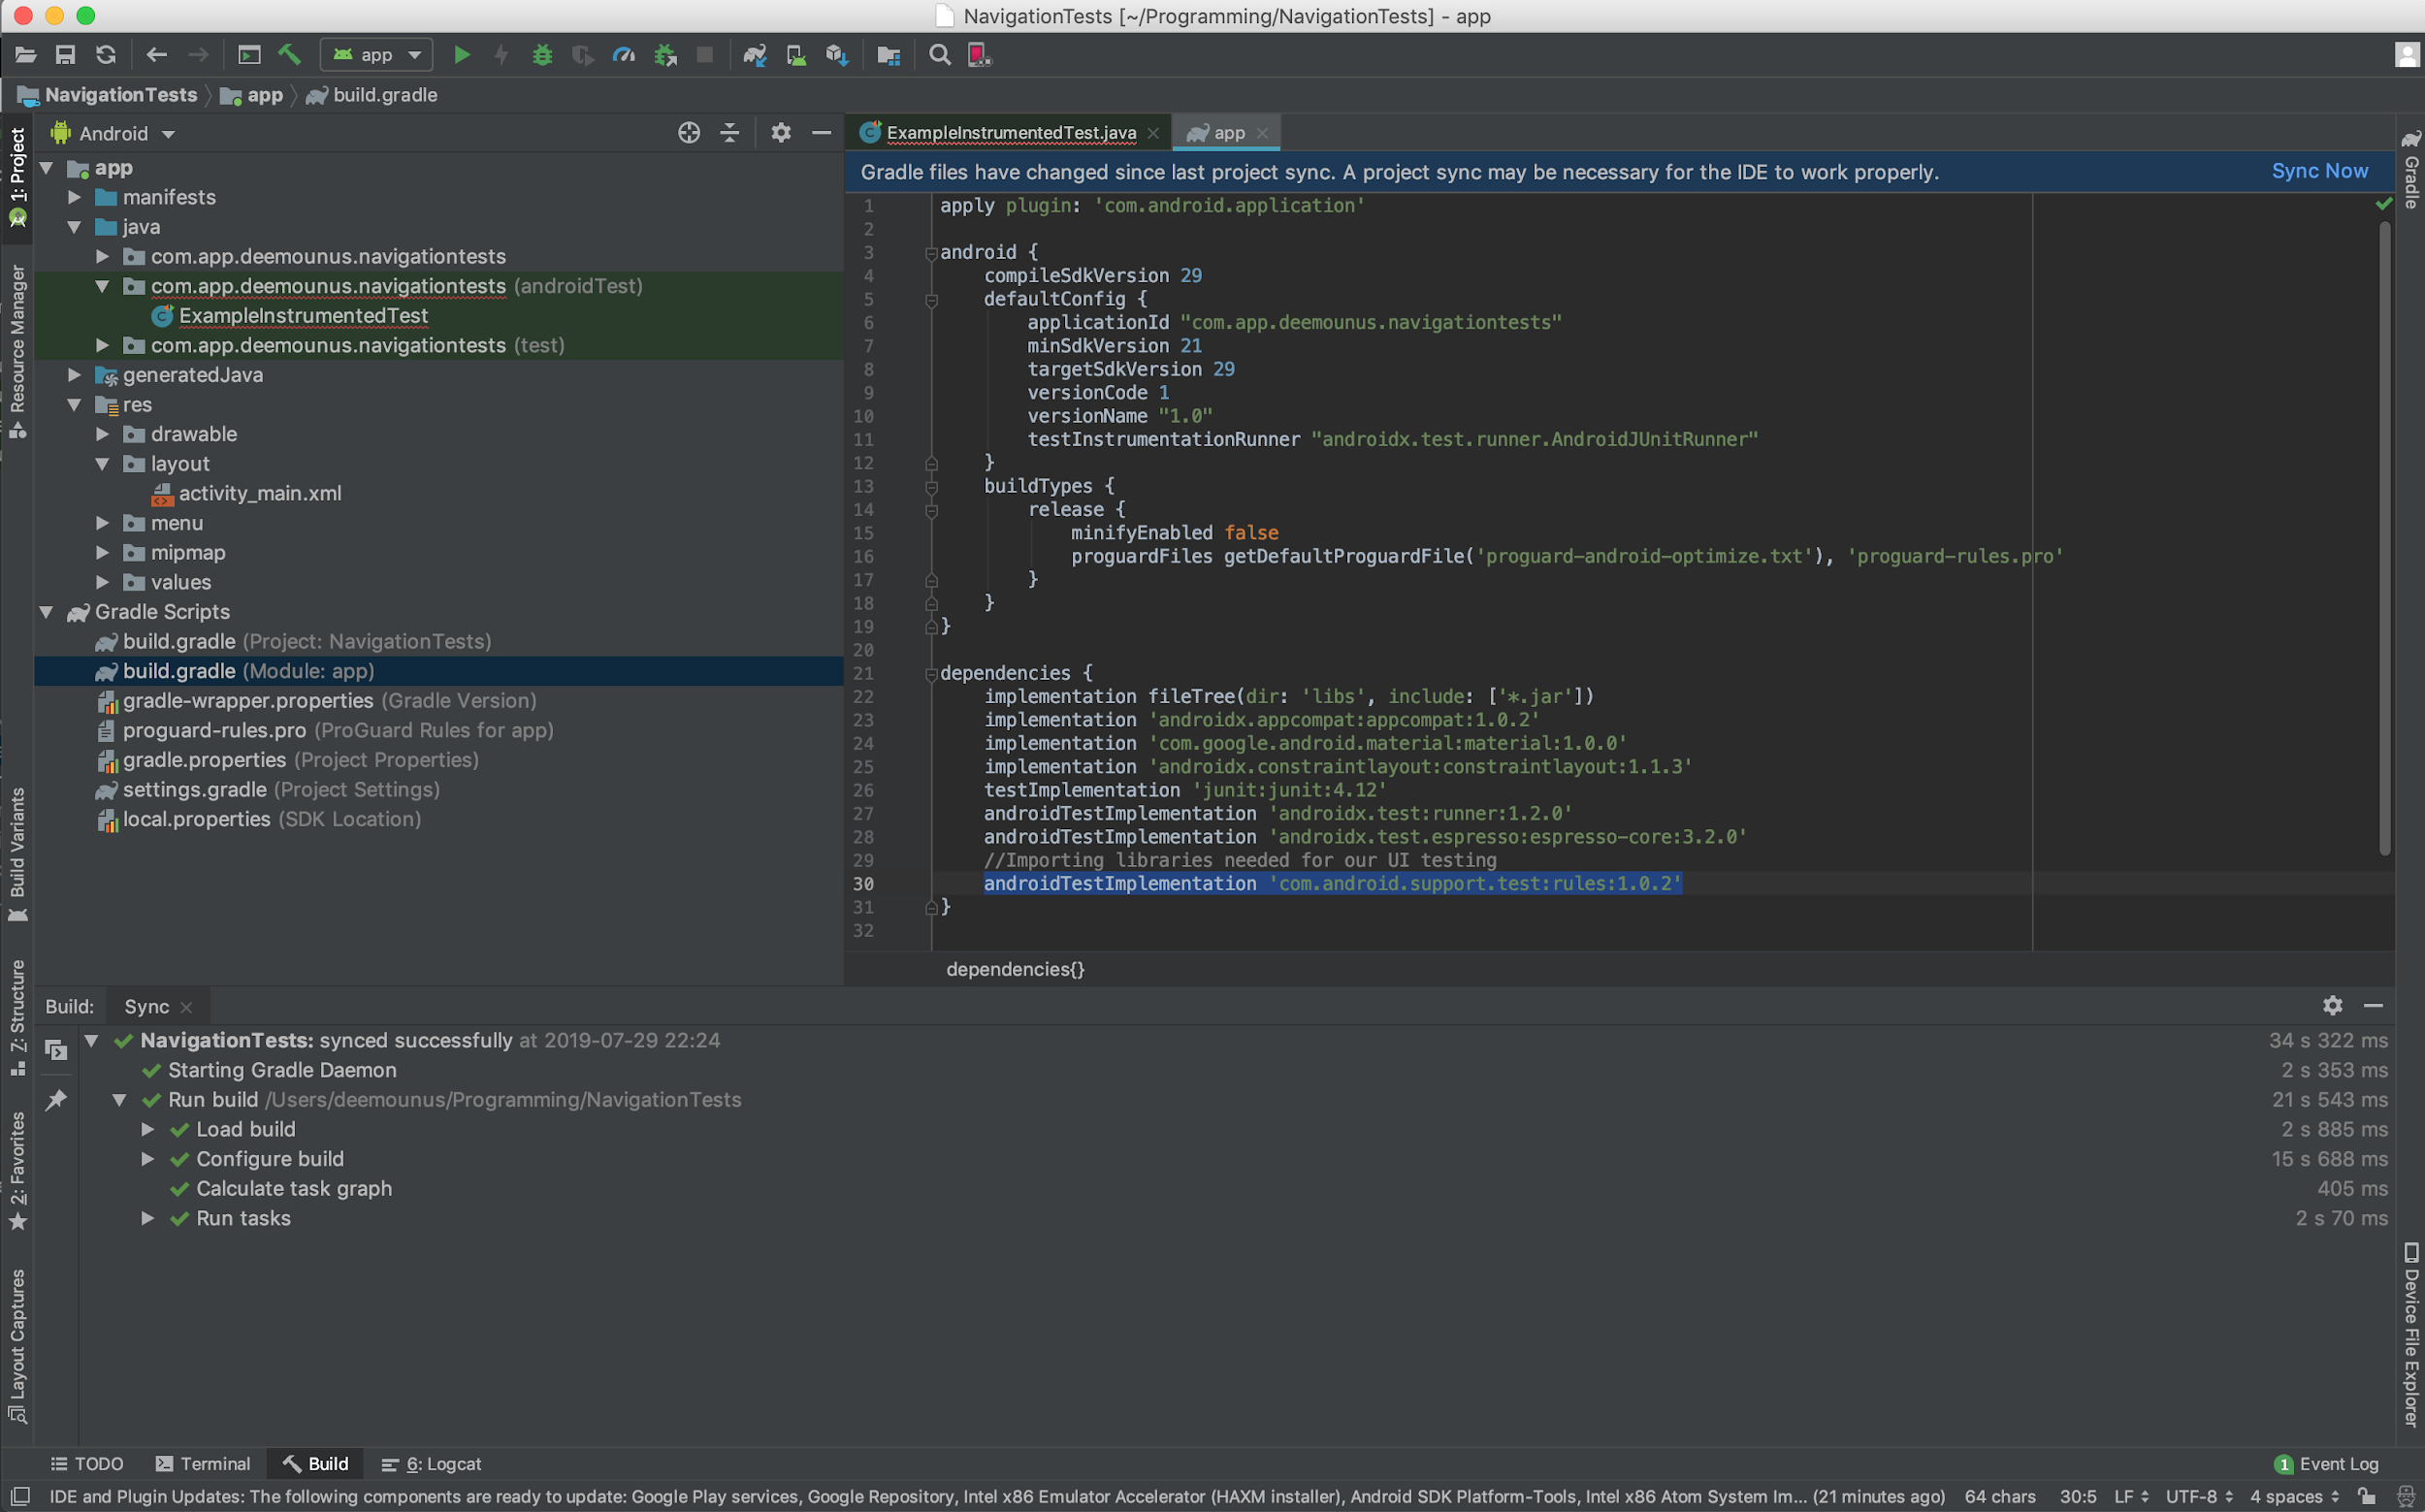
Task: Click Sync Project with Gradle Files icon
Action: [x=755, y=55]
